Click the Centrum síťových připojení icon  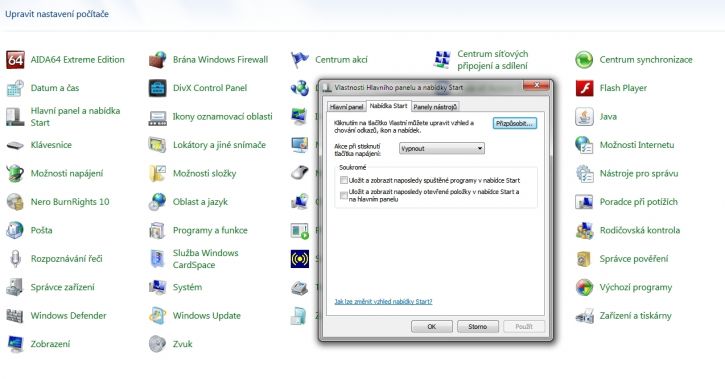point(442,60)
